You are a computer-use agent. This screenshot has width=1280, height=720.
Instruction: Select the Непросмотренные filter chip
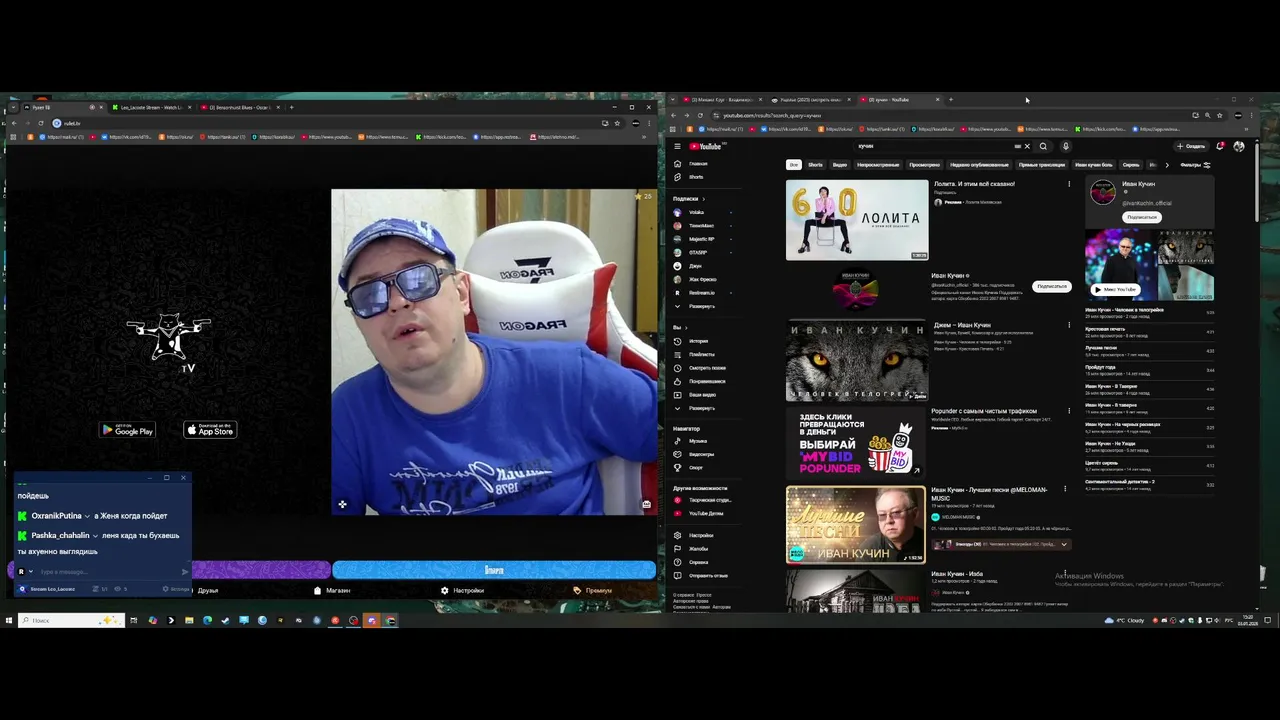coord(878,165)
